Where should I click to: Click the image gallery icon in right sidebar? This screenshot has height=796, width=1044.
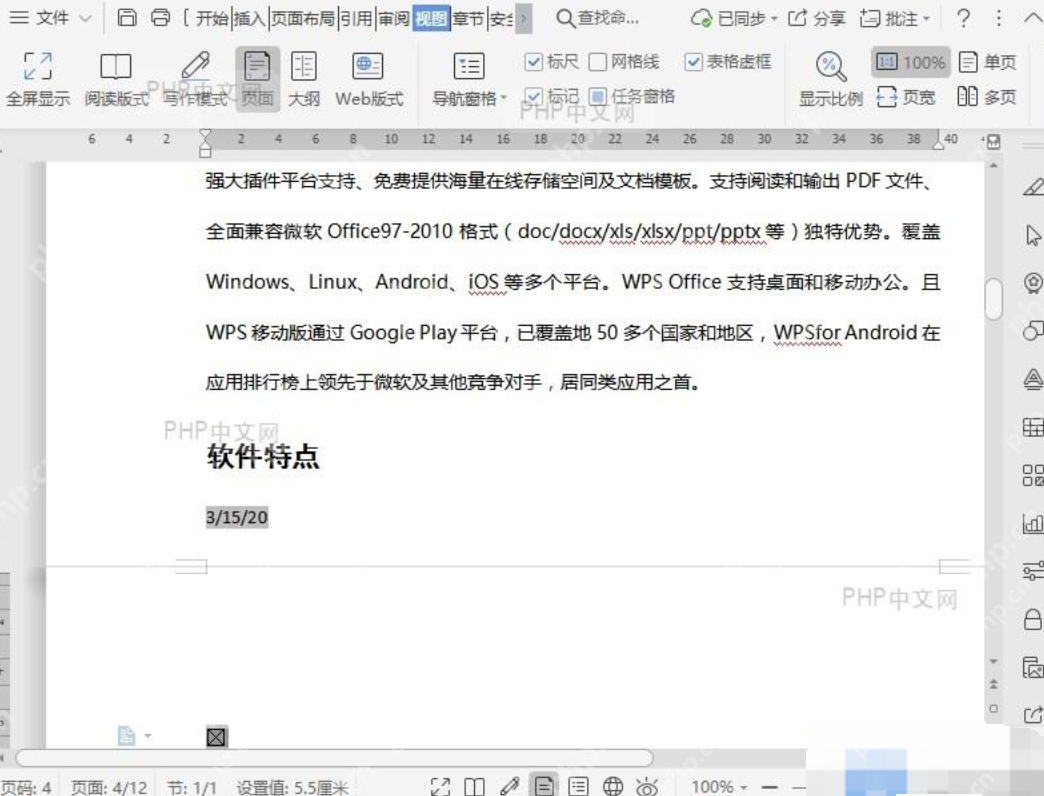click(x=1033, y=666)
